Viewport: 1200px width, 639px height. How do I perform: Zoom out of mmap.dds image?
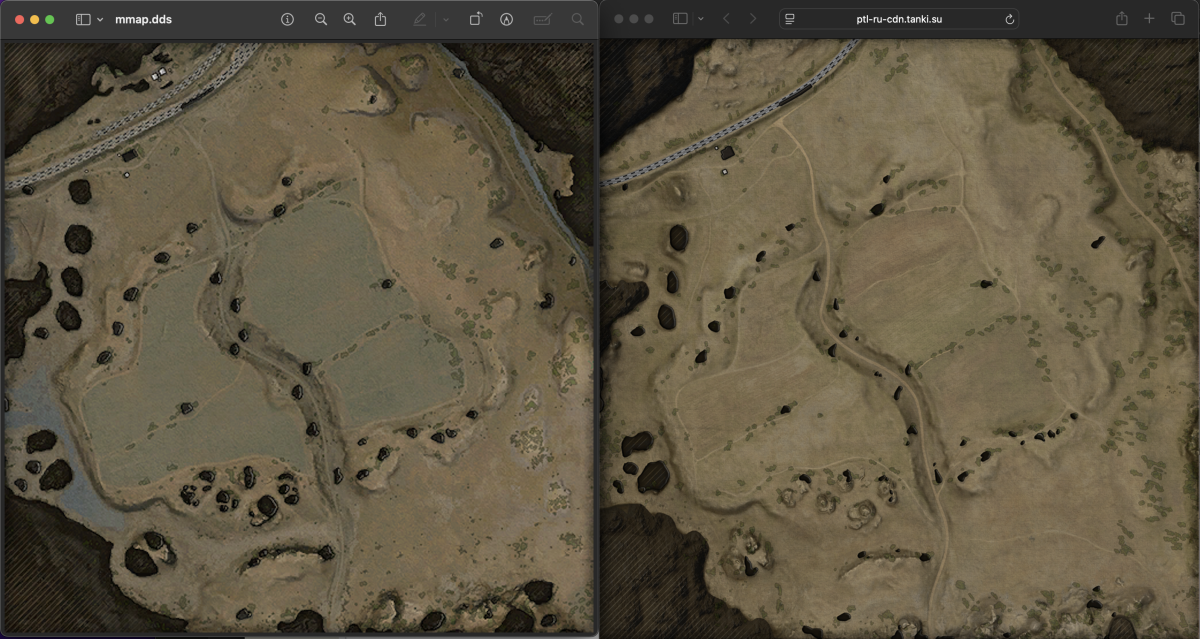point(321,19)
